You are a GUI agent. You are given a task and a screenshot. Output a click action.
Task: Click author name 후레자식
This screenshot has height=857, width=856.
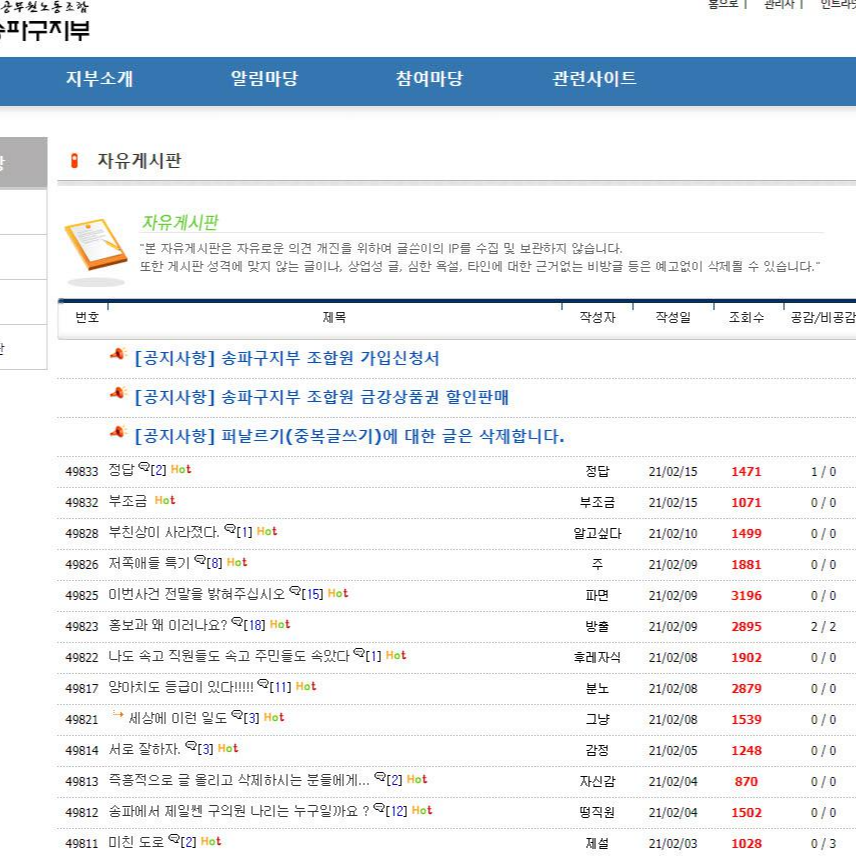(597, 658)
